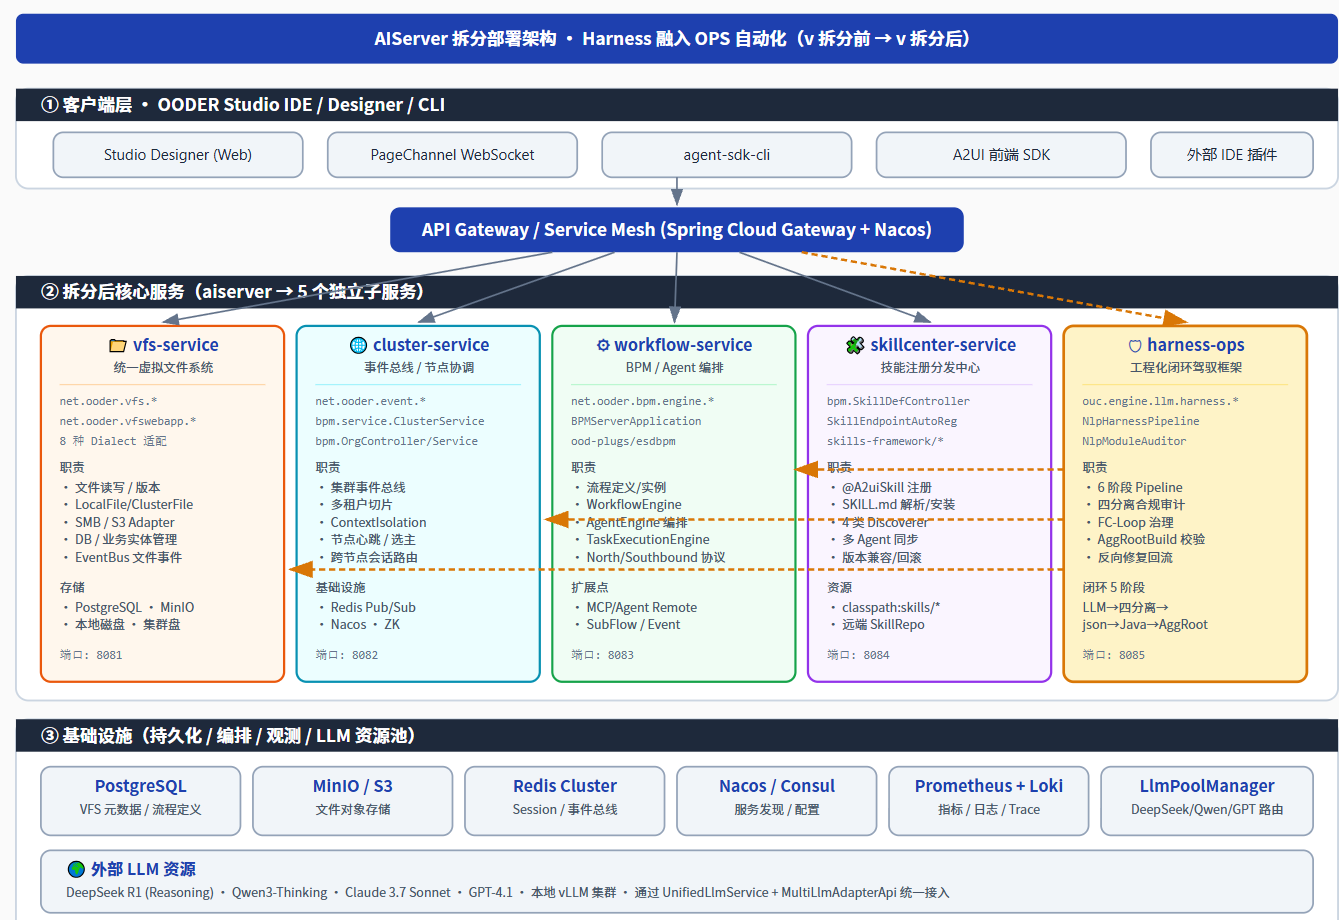Click the shield icon beside harness-ops
Screen dimensions: 1339x920
pos(1135,346)
